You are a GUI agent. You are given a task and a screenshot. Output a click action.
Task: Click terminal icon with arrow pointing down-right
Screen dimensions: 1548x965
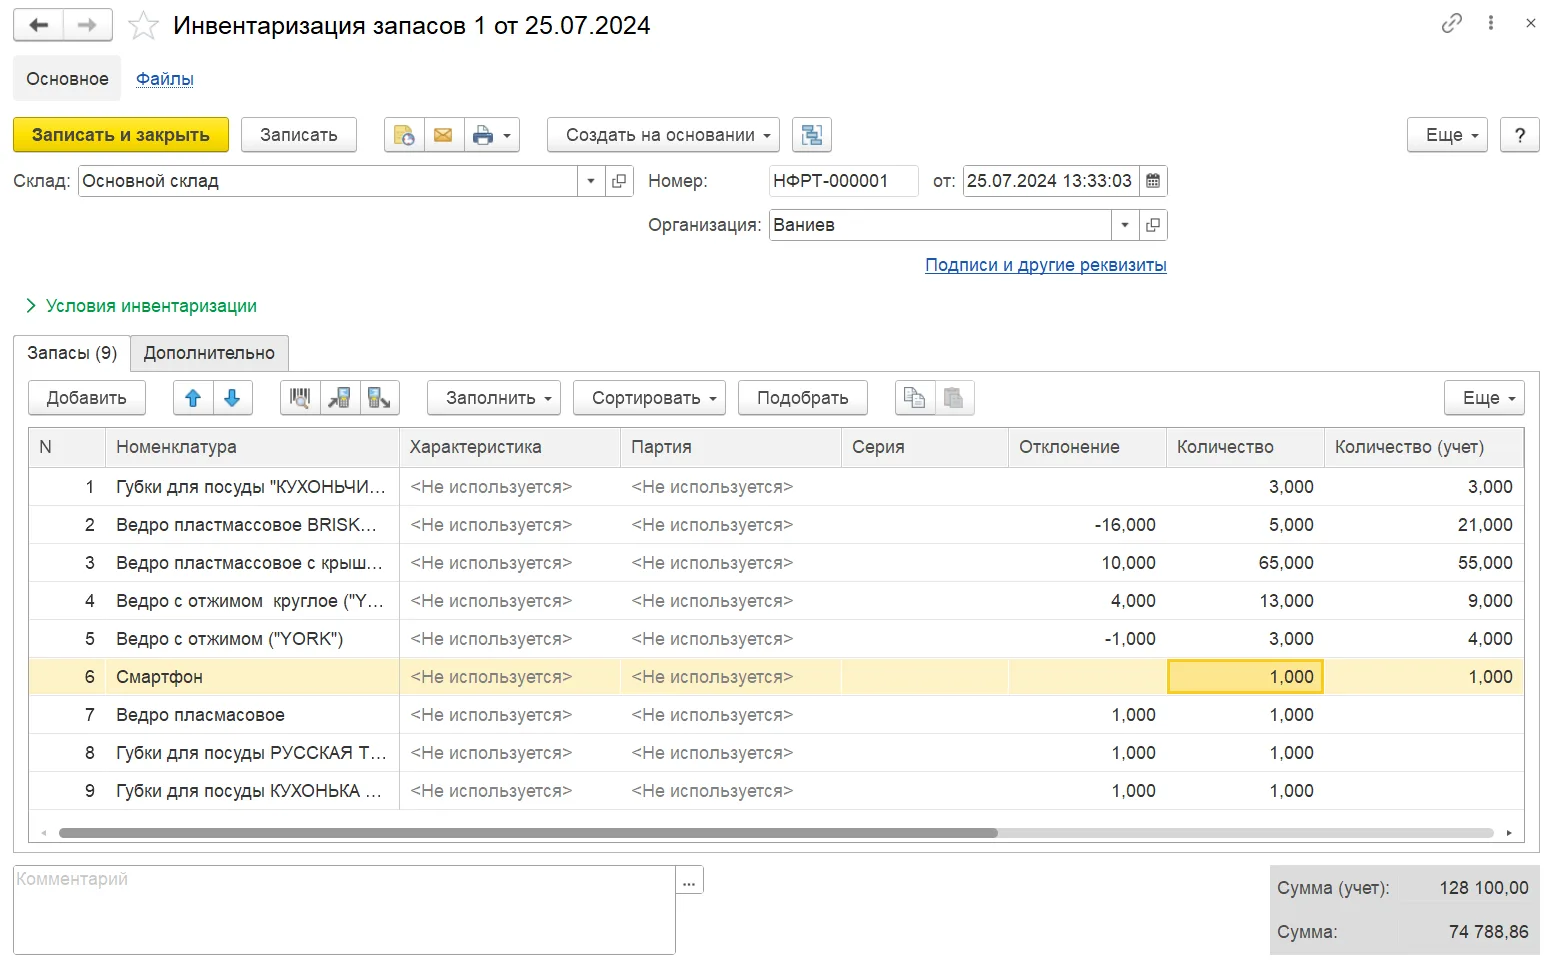pyautogui.click(x=379, y=398)
